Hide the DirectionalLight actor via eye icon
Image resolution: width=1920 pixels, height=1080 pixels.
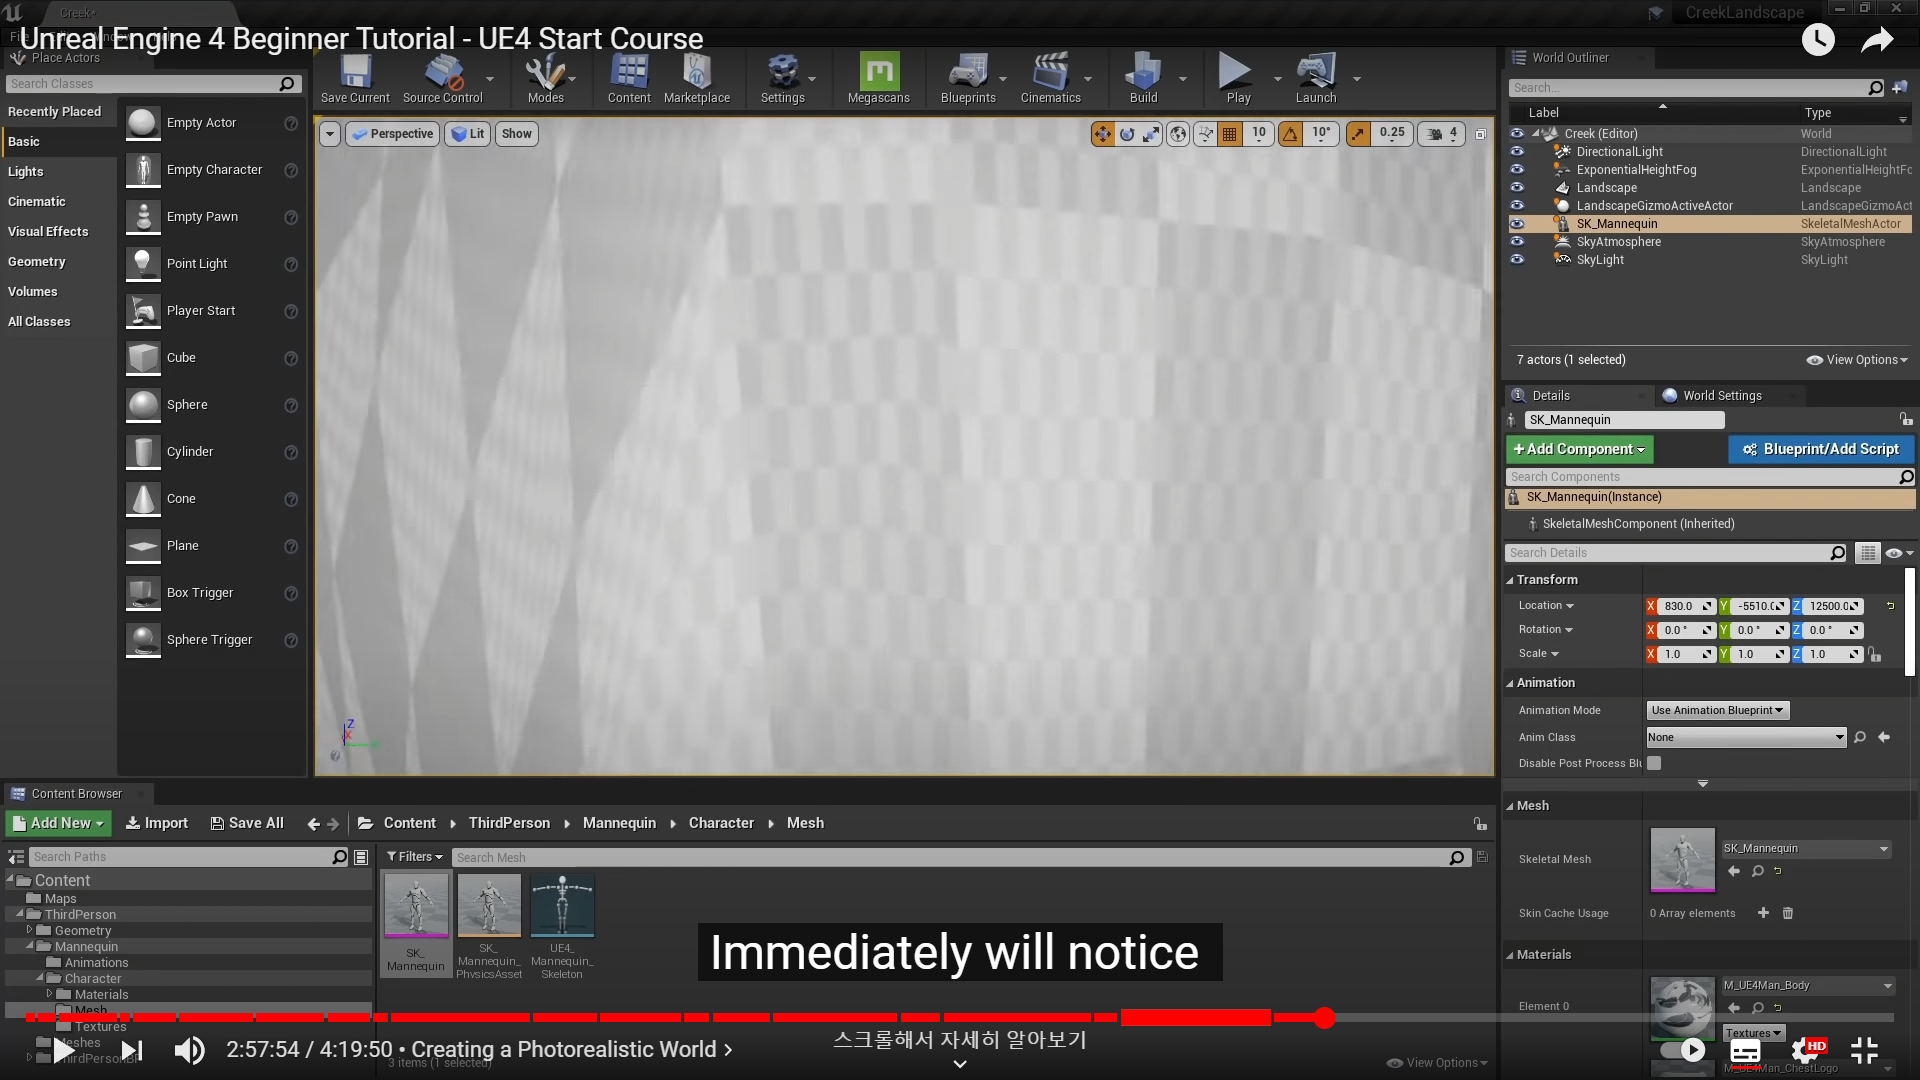point(1517,152)
